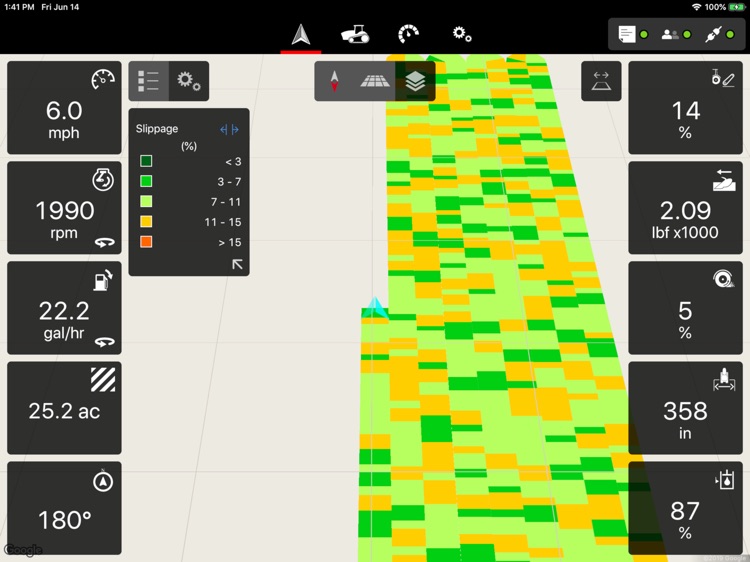The width and height of the screenshot is (750, 562).
Task: Tap the tire wheel icon
Action: 724,279
